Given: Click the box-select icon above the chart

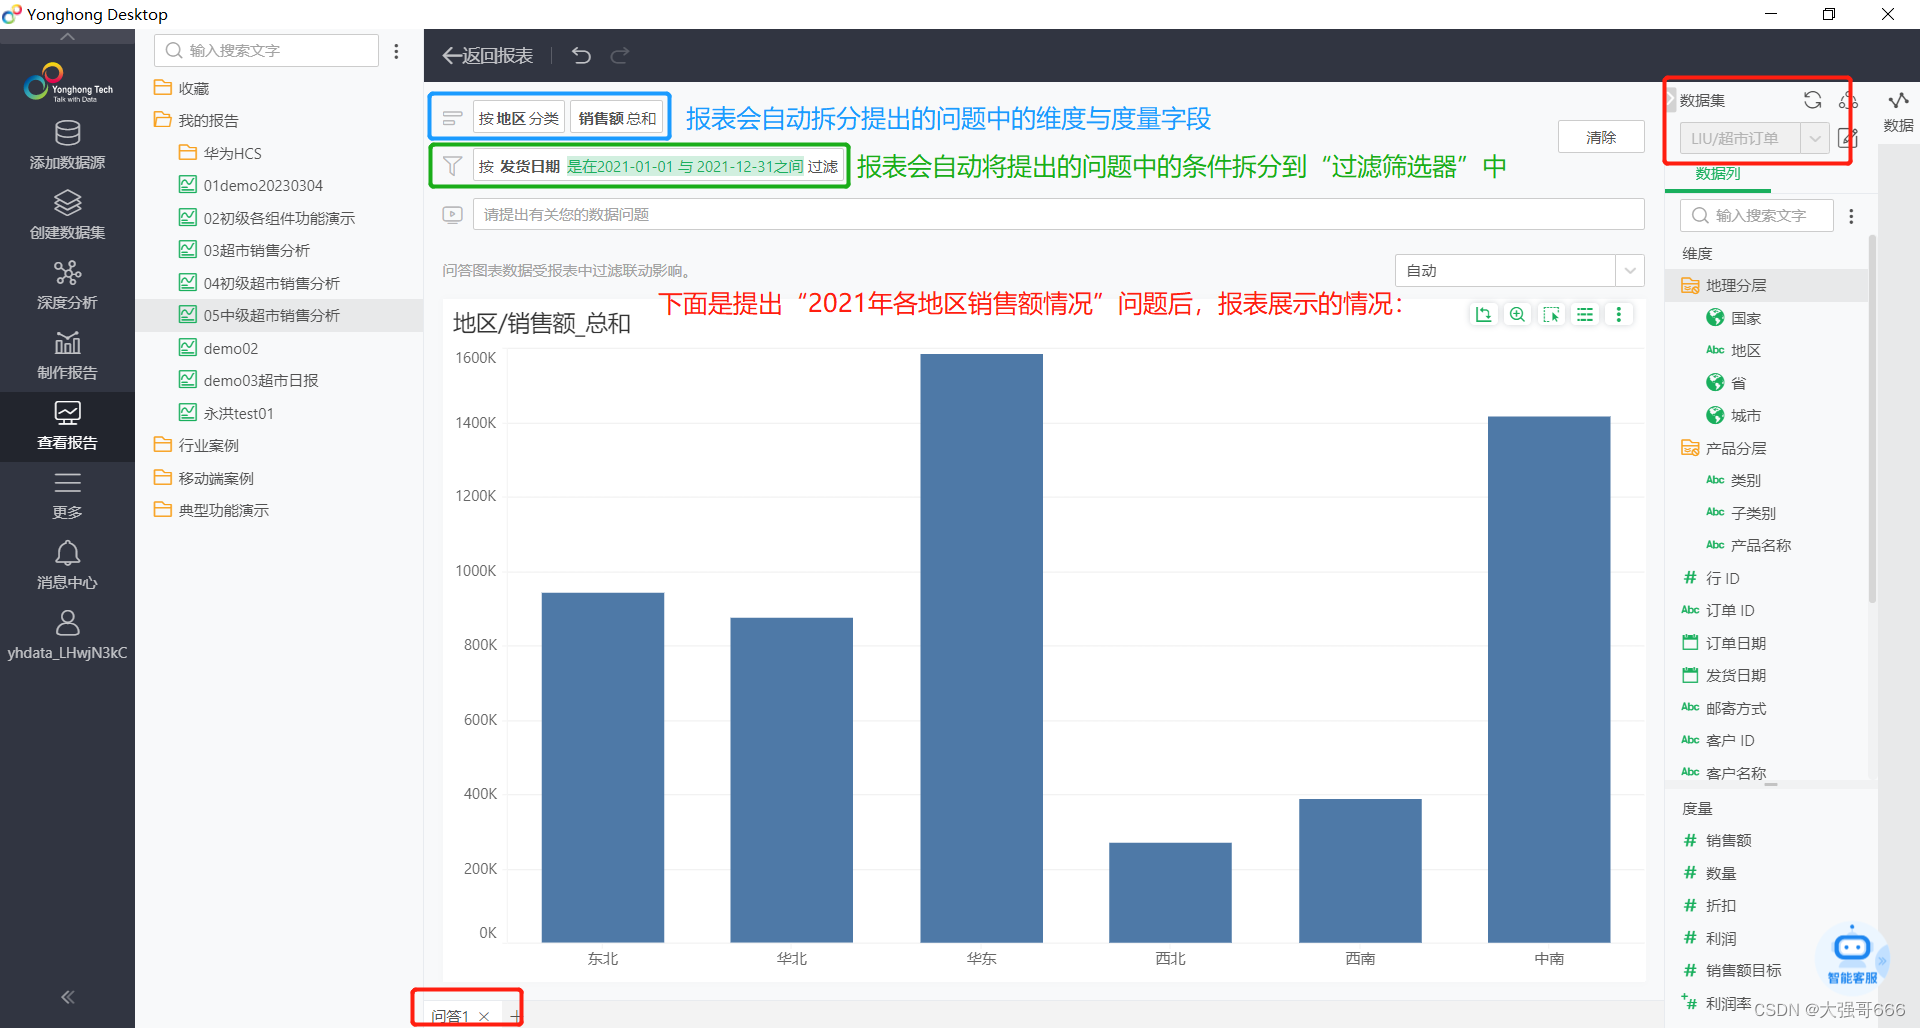Looking at the screenshot, I should tap(1551, 315).
